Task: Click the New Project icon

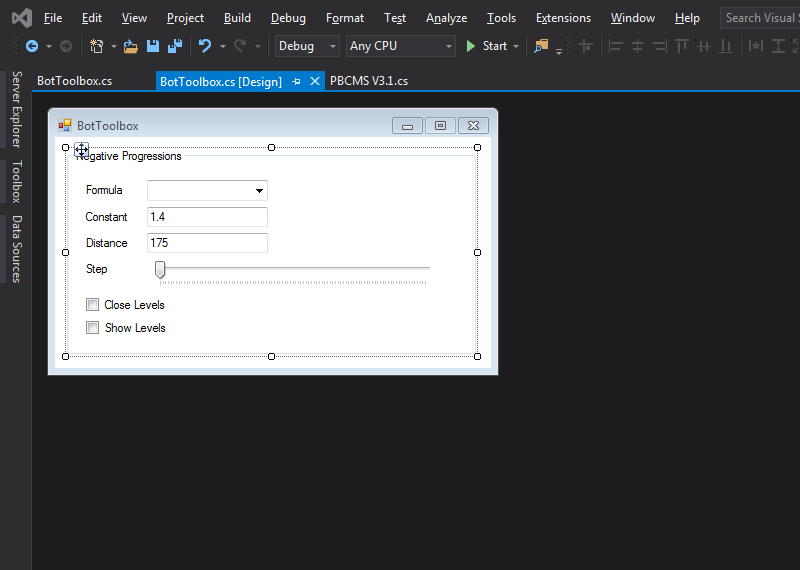Action: point(96,46)
